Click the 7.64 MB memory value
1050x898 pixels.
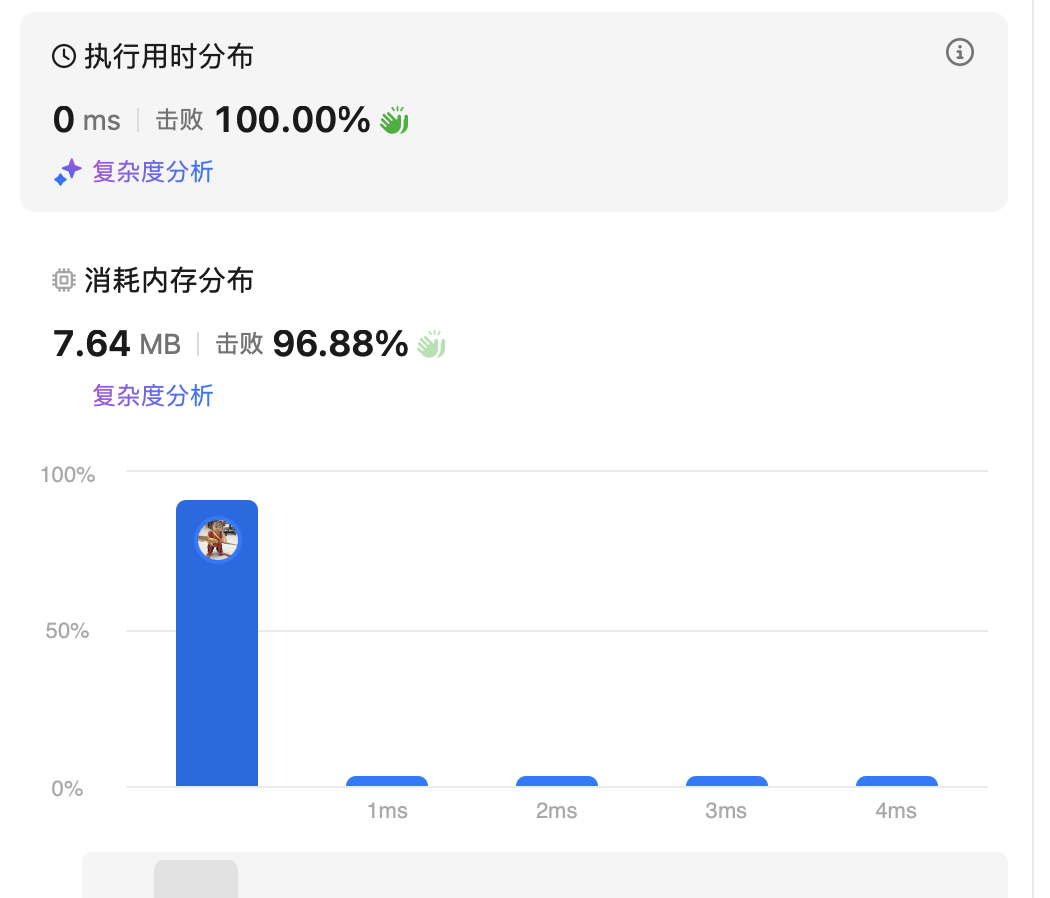pyautogui.click(x=117, y=344)
